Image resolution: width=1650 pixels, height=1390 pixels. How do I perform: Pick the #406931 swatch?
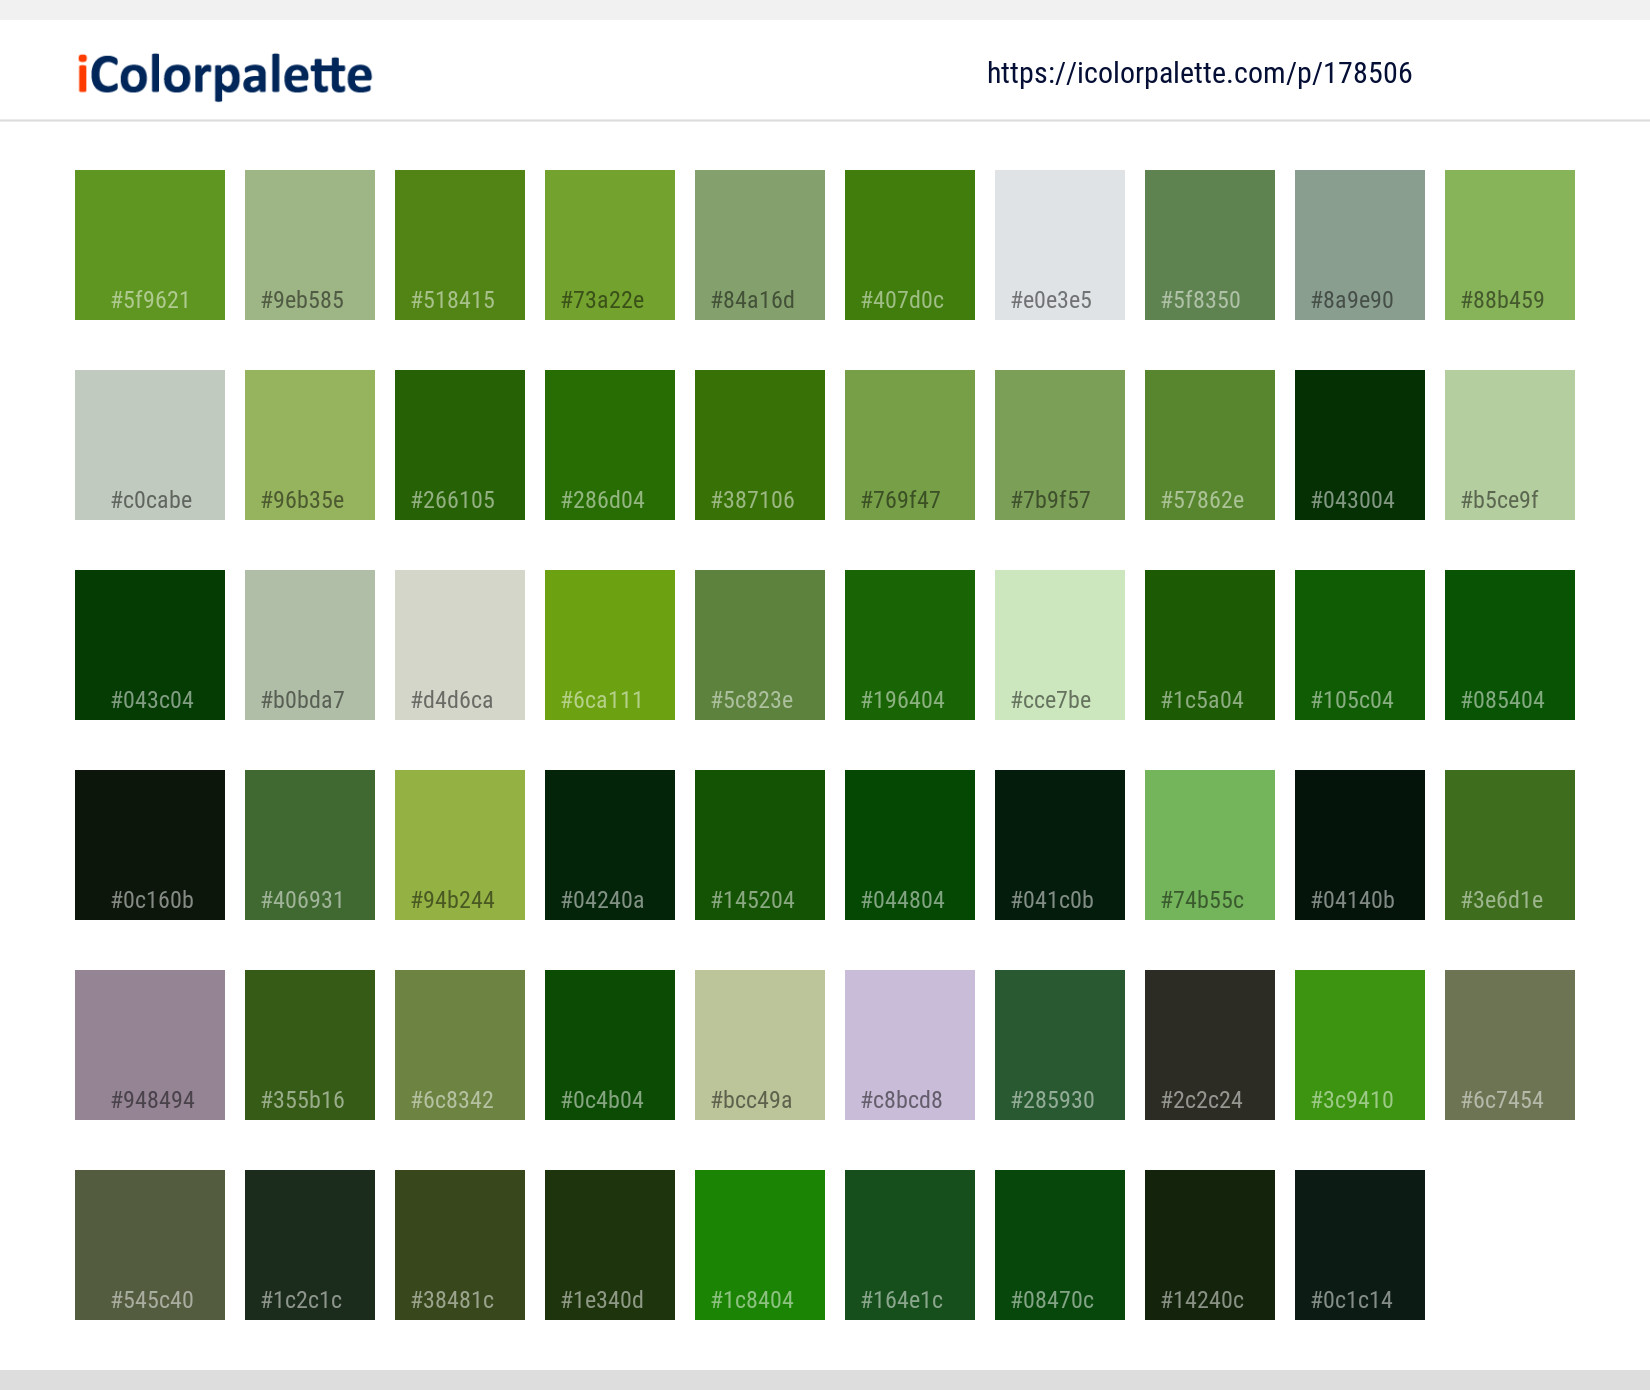coord(310,845)
